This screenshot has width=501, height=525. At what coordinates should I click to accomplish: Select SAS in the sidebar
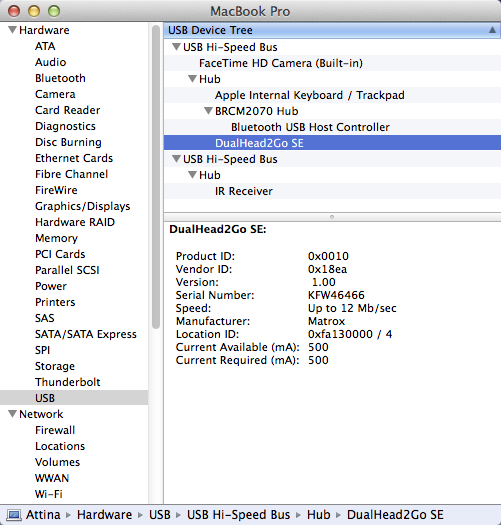pyautogui.click(x=45, y=318)
